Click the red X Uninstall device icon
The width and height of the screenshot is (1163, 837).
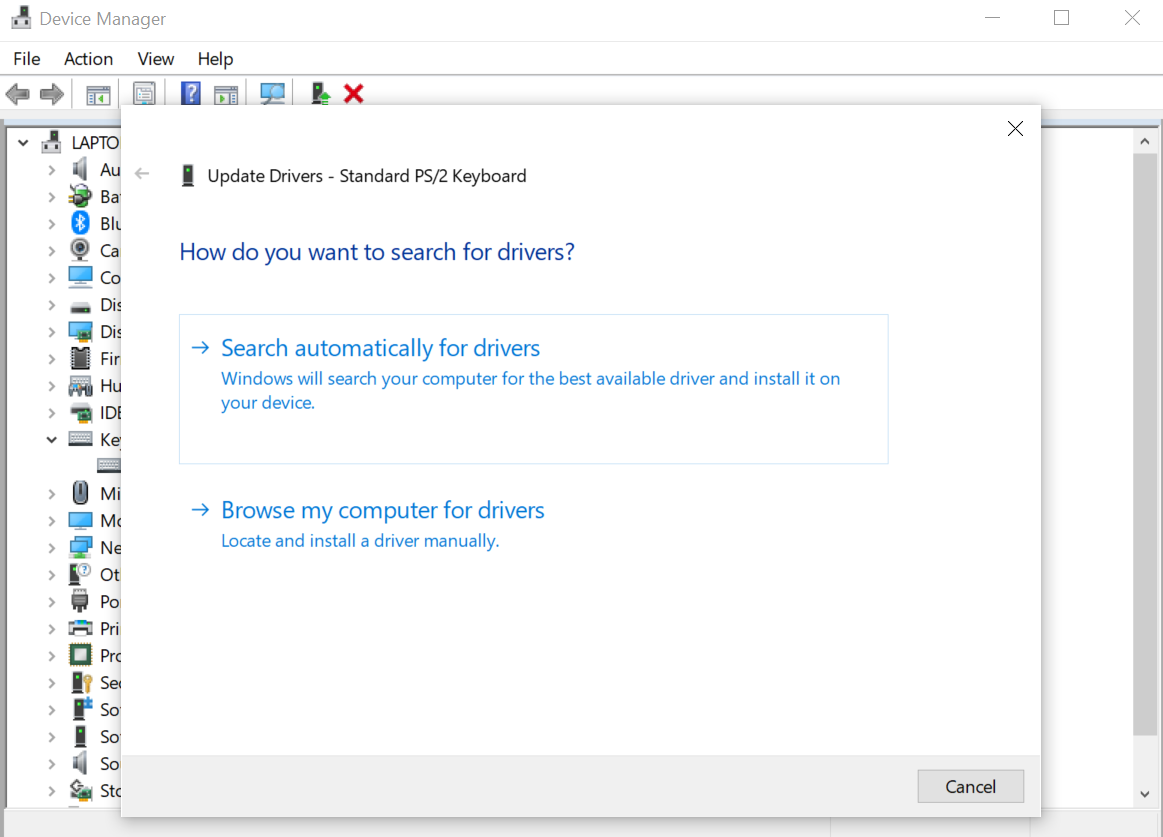[x=354, y=93]
